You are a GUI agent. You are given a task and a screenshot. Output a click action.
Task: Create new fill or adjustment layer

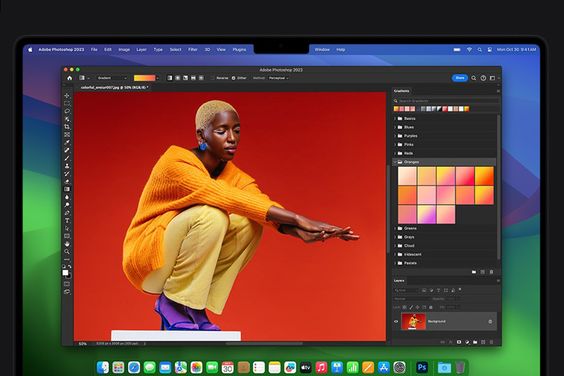point(467,342)
